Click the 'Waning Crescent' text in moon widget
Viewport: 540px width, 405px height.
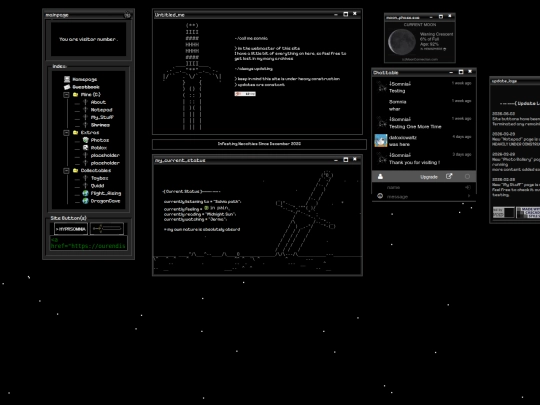click(x=436, y=34)
